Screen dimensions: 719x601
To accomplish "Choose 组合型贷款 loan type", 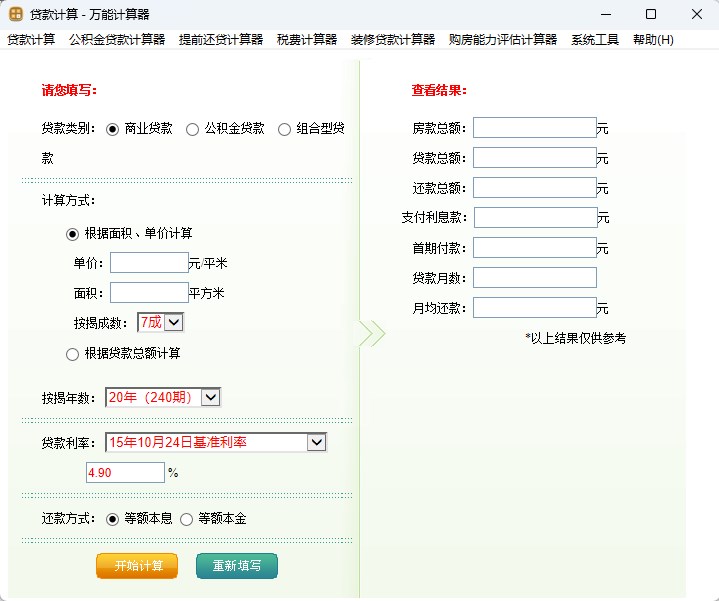I will point(284,129).
